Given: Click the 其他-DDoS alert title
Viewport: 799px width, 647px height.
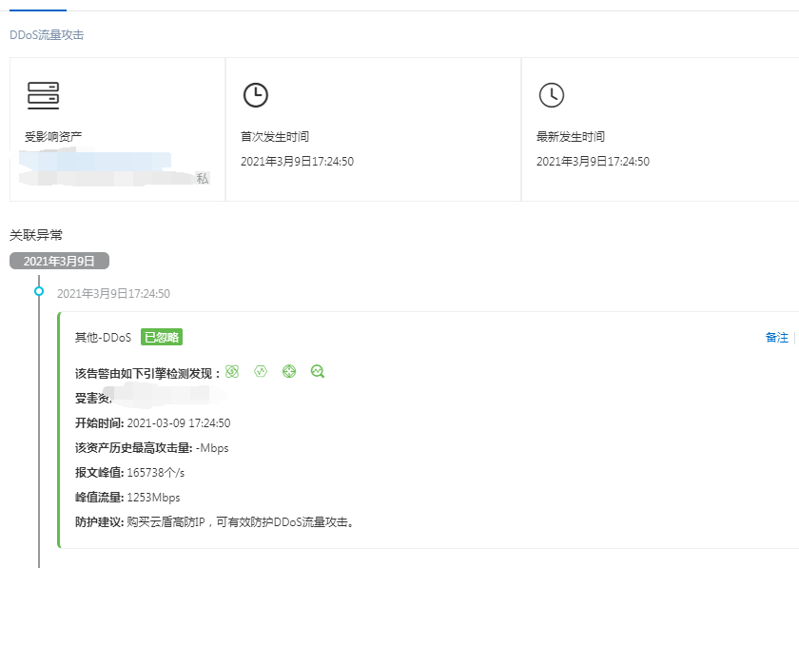Looking at the screenshot, I should point(103,338).
